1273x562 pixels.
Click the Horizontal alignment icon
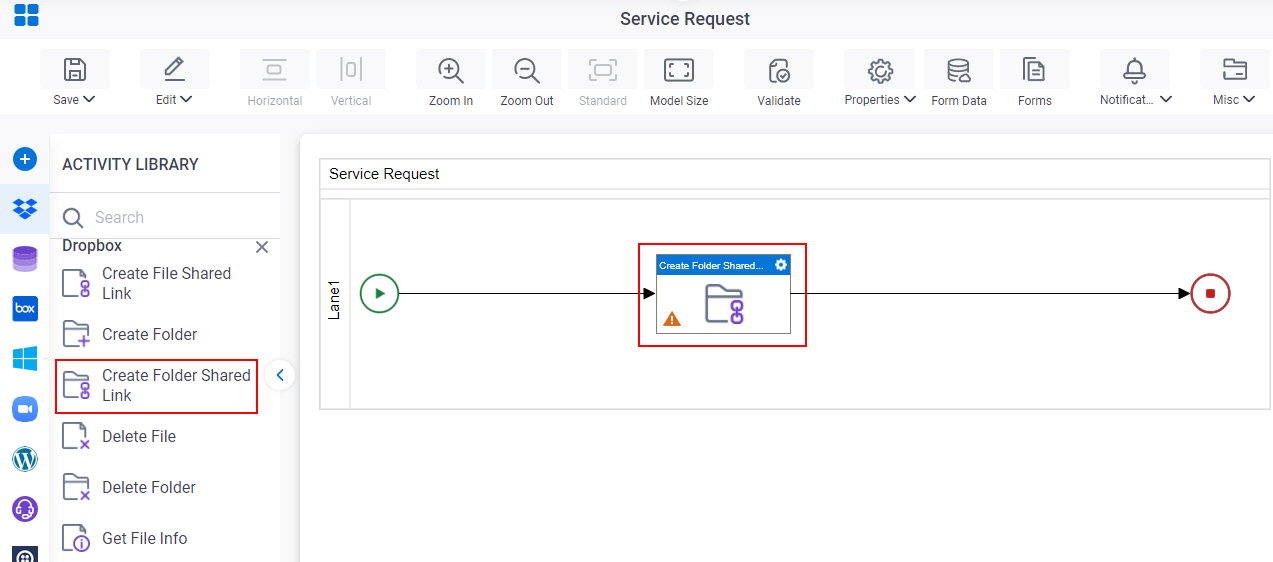click(x=274, y=69)
